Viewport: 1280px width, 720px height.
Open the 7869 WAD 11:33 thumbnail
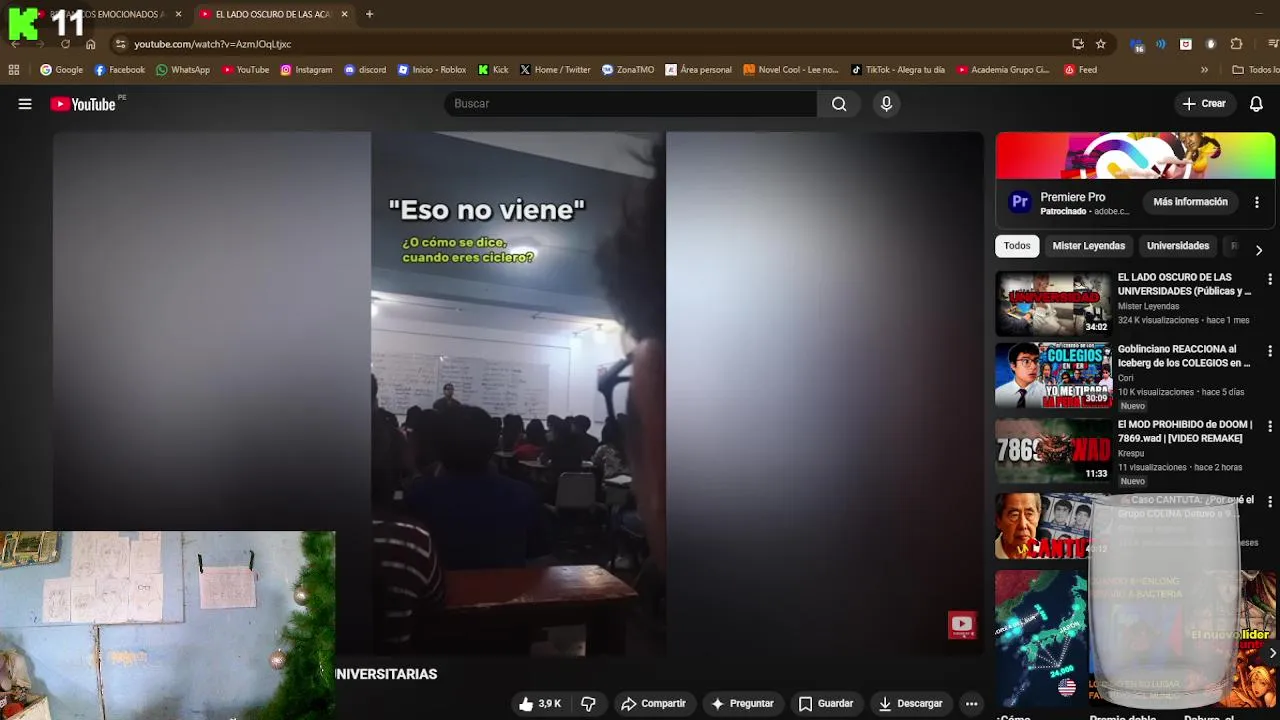[1053, 450]
